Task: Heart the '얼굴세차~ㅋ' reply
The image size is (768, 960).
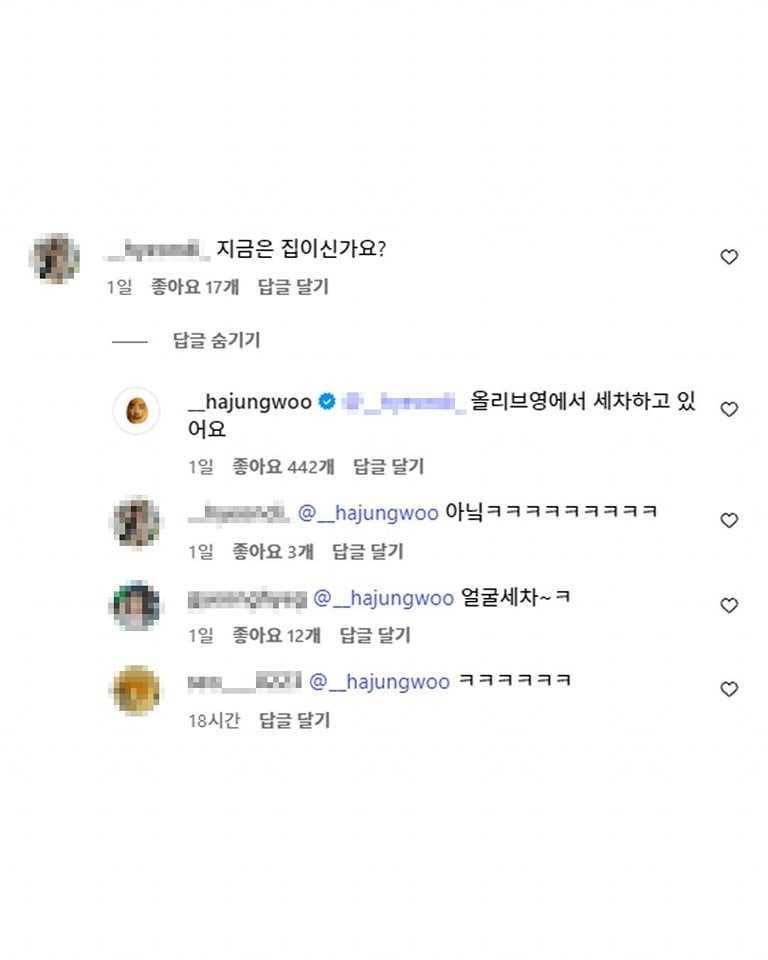Action: point(729,605)
